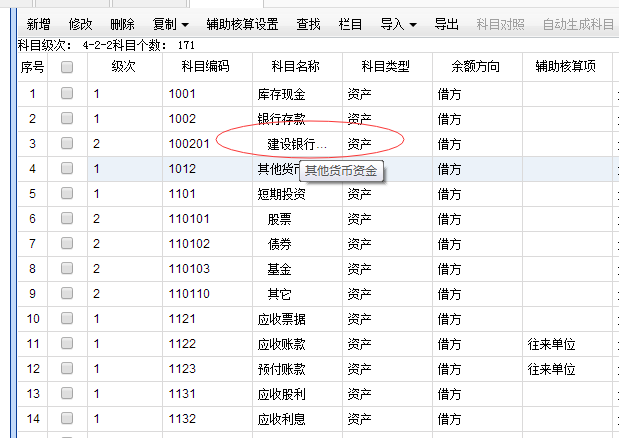This screenshot has height=438, width=619.
Task: Open 辅助核算设置 settings
Action: click(242, 23)
